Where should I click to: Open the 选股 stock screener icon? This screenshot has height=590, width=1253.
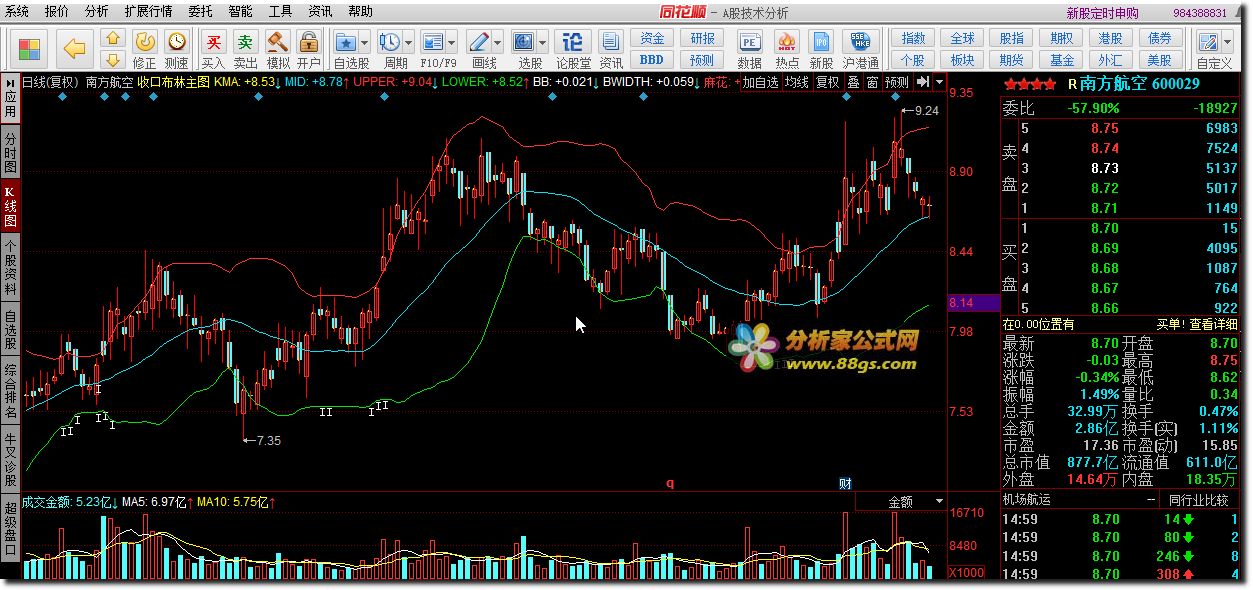point(524,41)
